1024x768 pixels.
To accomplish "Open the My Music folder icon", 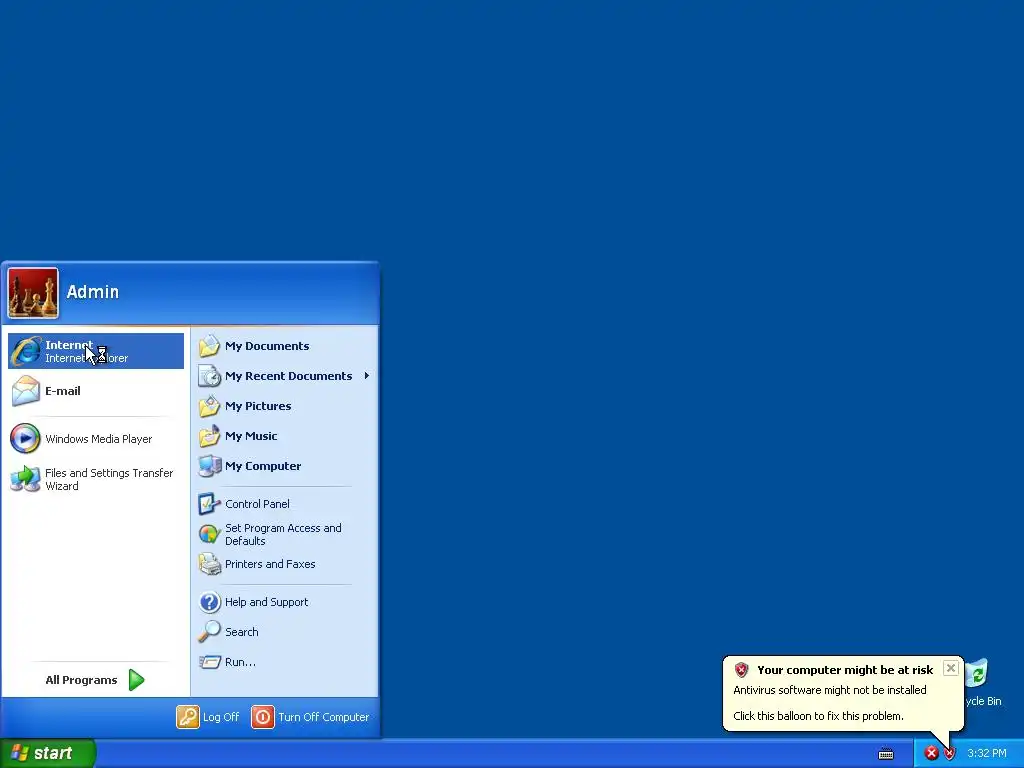I will pos(210,436).
